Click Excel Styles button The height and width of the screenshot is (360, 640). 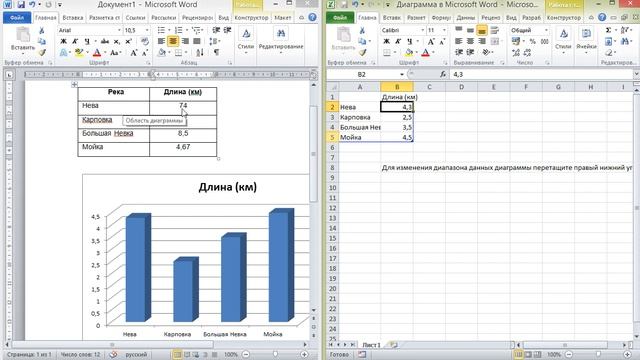click(564, 39)
